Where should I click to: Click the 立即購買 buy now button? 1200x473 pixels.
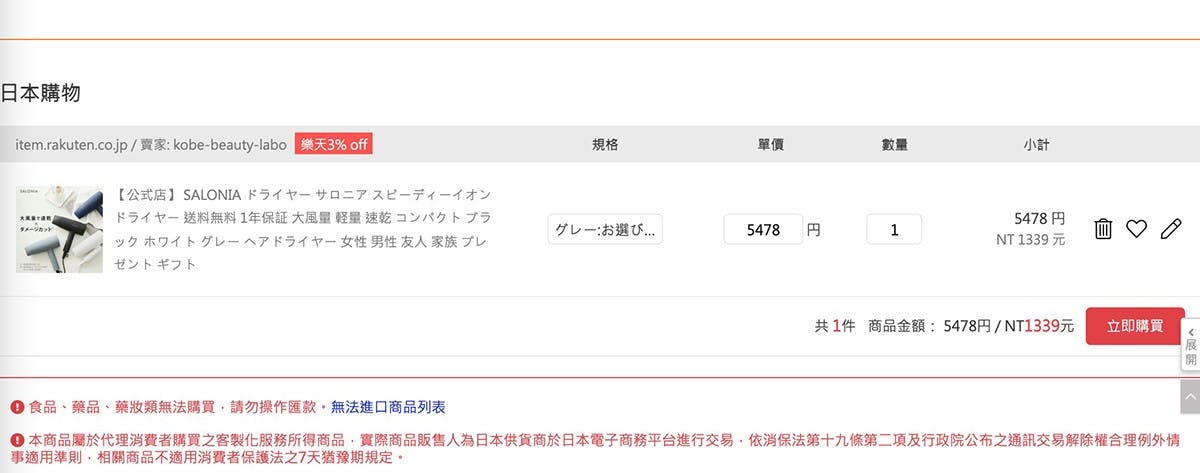(1135, 326)
